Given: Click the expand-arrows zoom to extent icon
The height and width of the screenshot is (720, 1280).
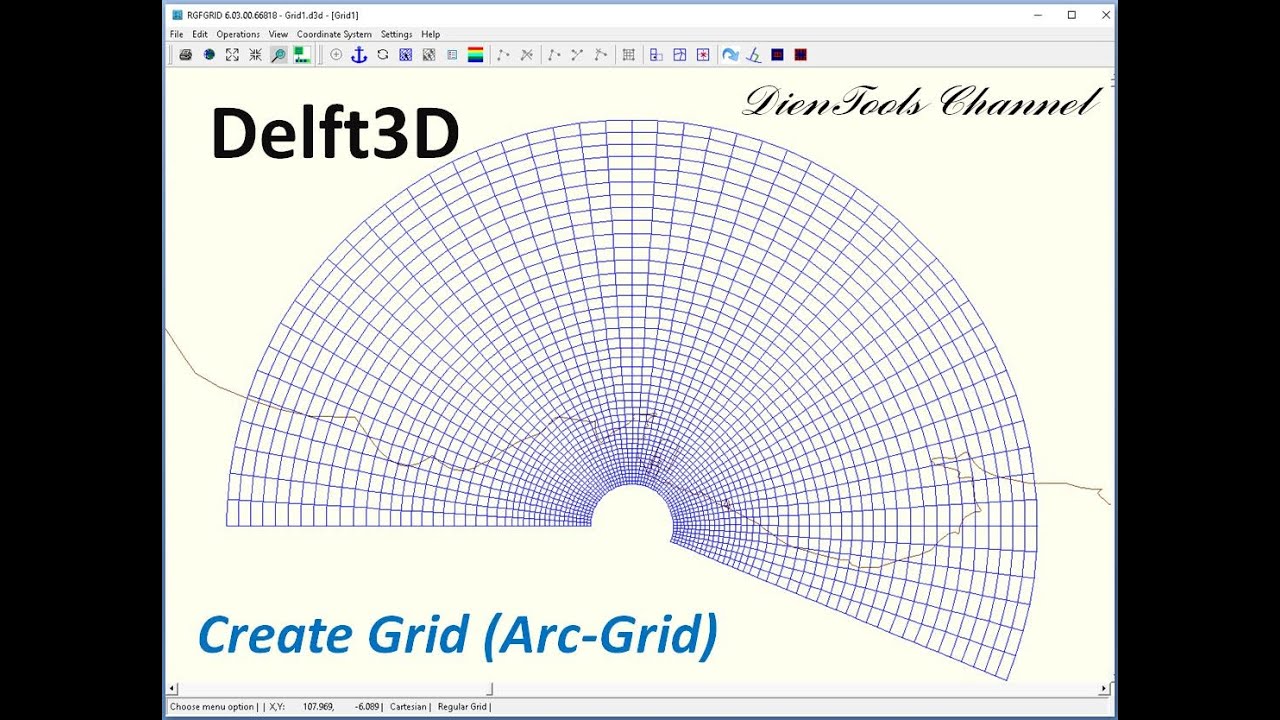Looking at the screenshot, I should 232,55.
